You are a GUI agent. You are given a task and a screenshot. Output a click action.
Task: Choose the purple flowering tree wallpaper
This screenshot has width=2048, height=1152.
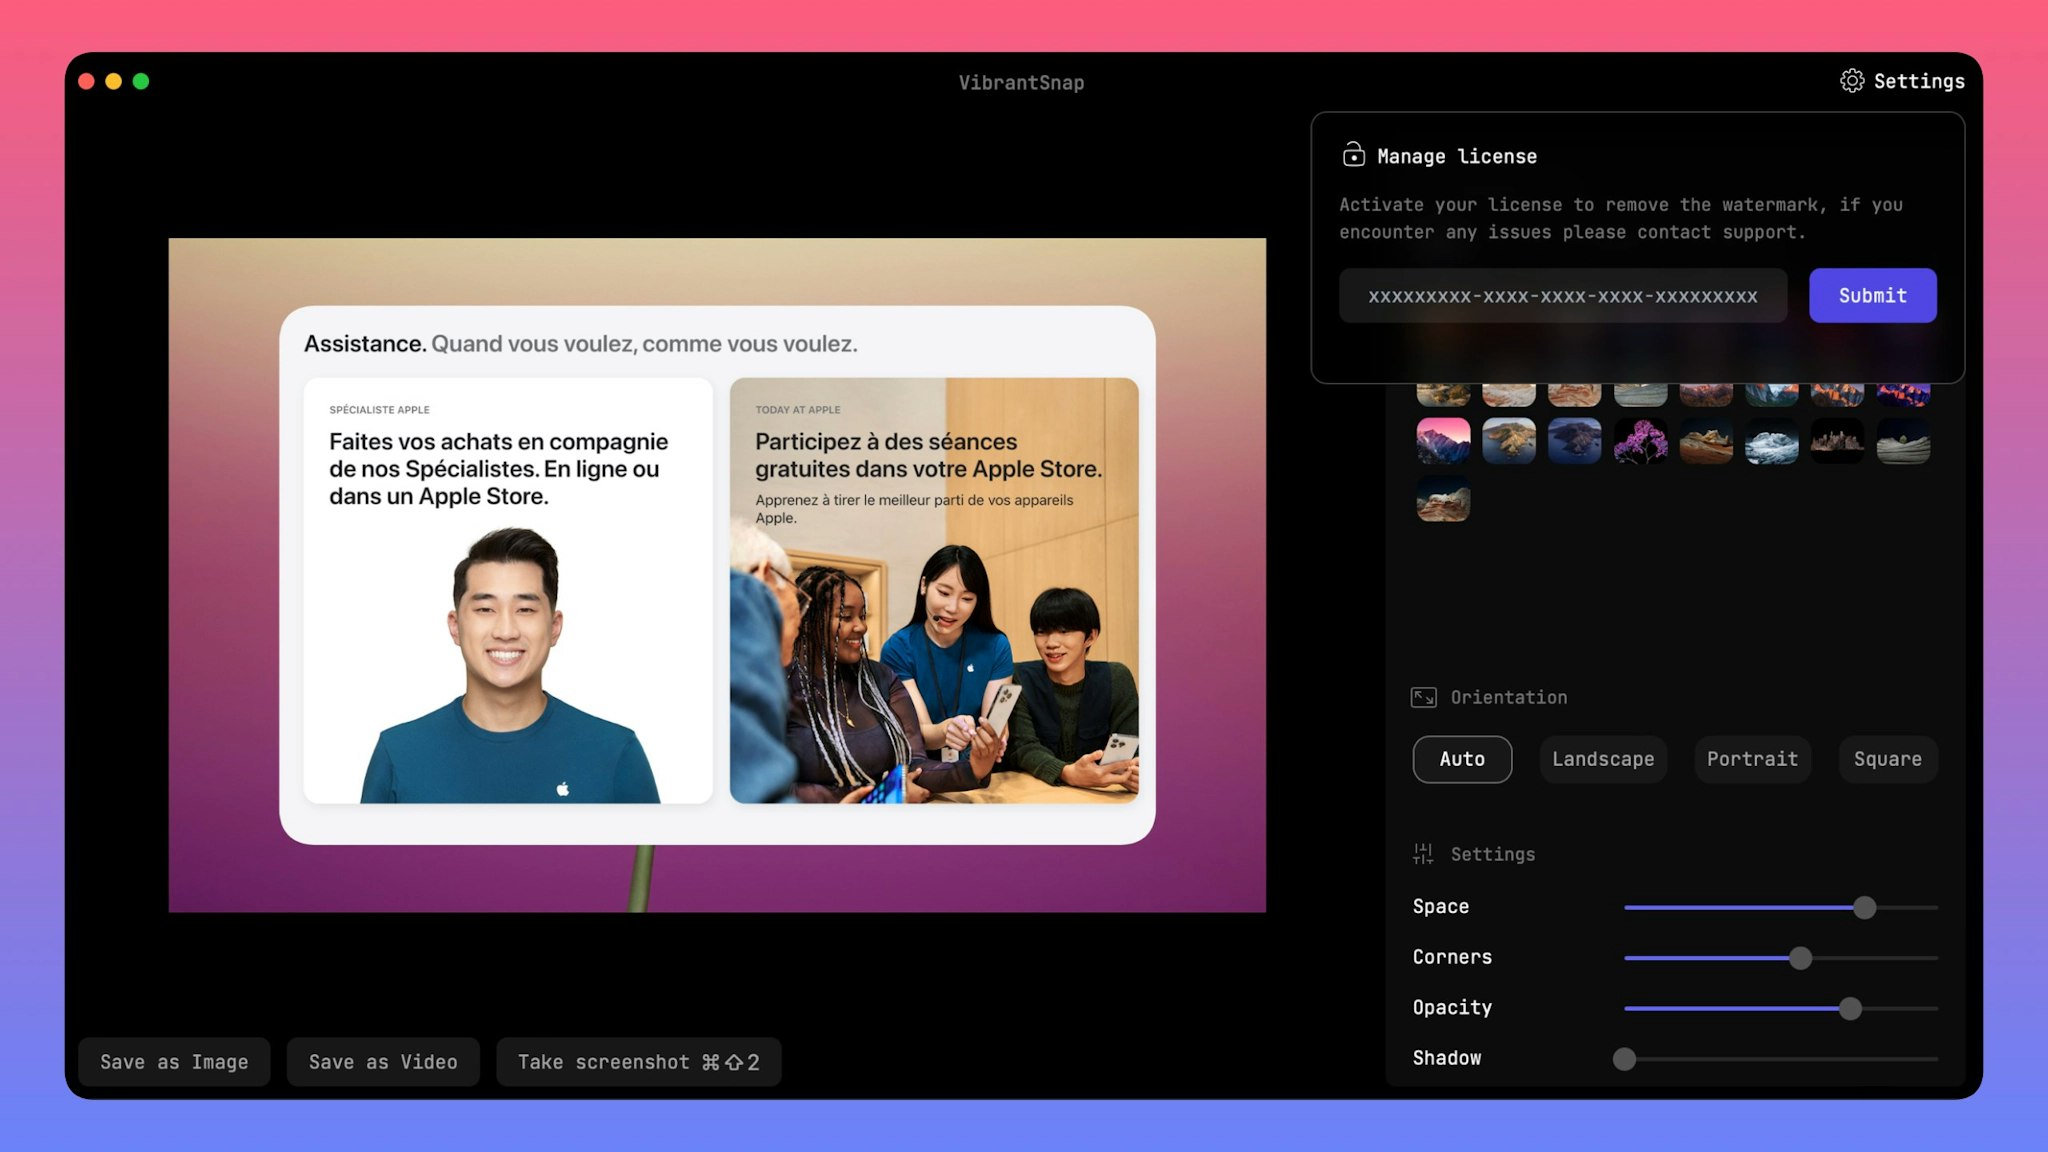click(x=1640, y=441)
